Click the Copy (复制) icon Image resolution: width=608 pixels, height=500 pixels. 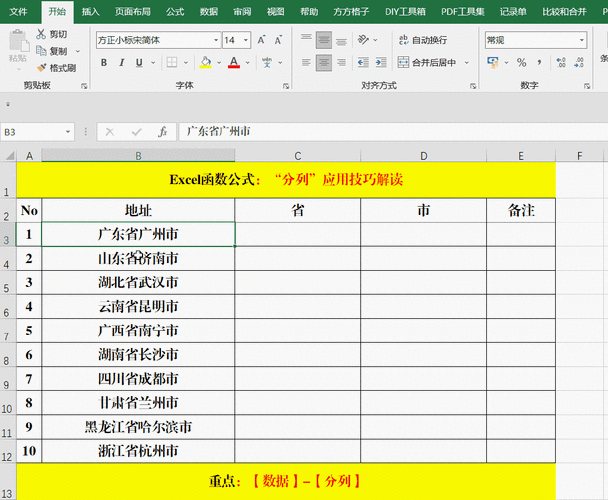pos(41,51)
